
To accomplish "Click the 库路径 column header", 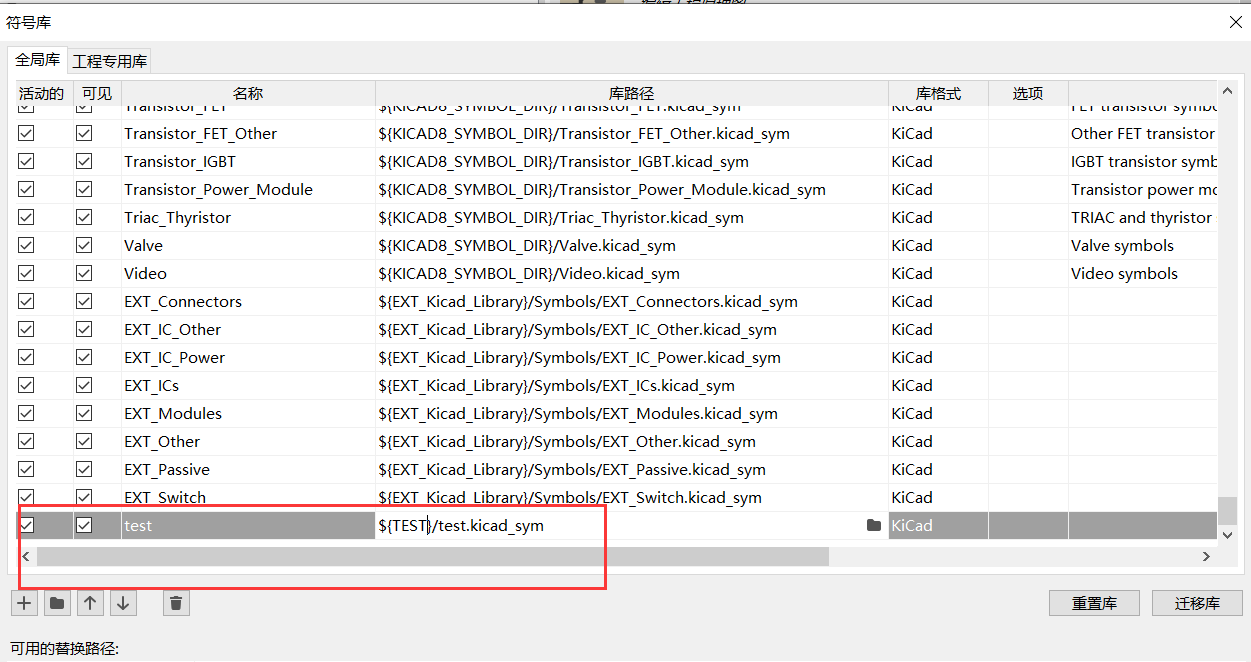I will [x=631, y=93].
